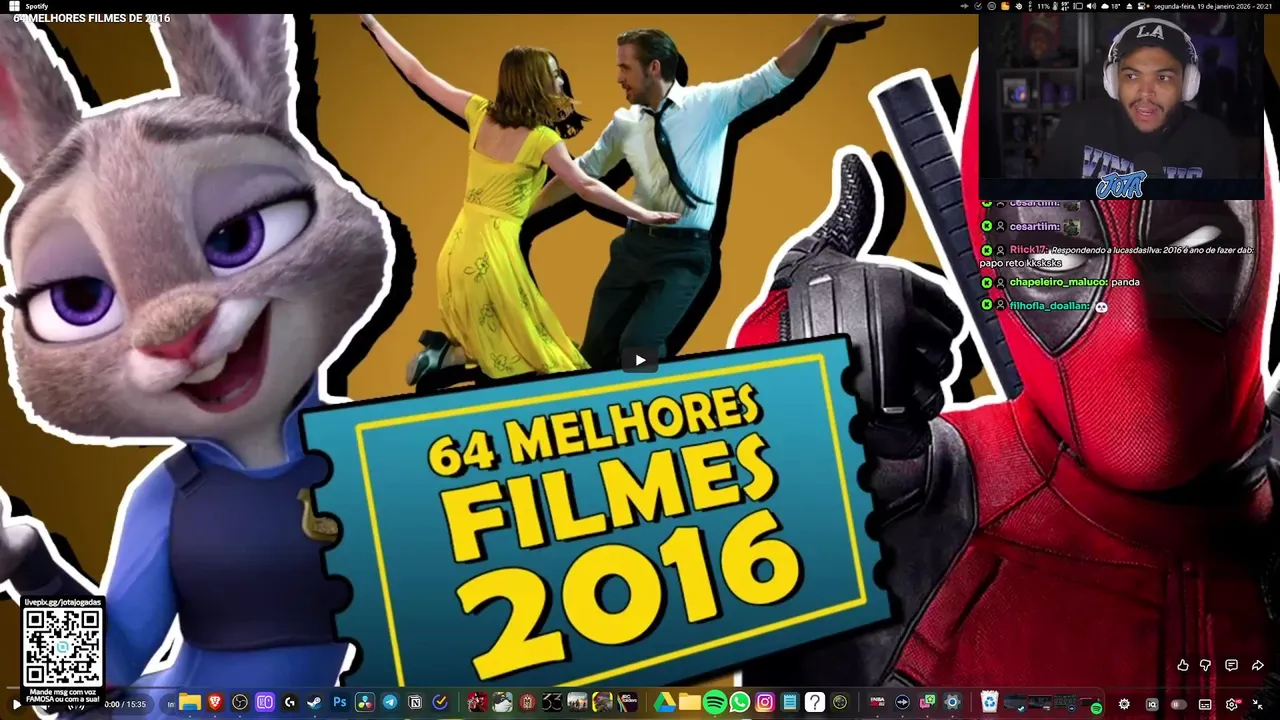
Task: Open Notion from dock
Action: (415, 702)
